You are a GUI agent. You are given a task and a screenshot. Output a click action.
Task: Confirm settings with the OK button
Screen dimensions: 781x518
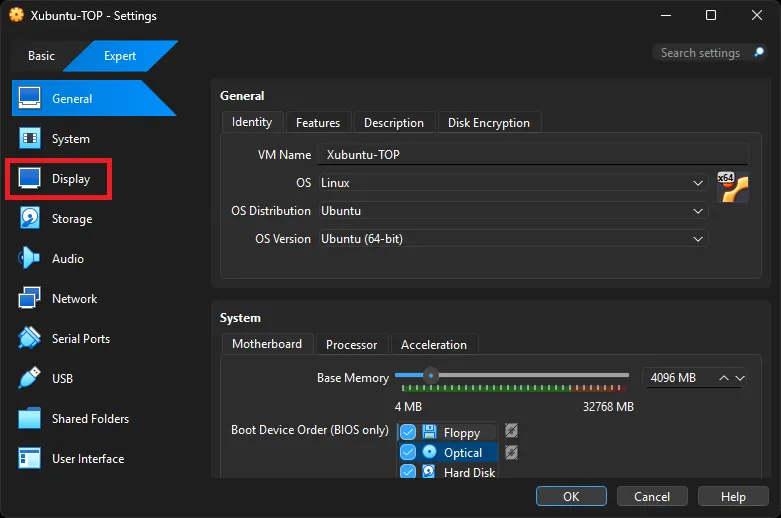point(571,497)
